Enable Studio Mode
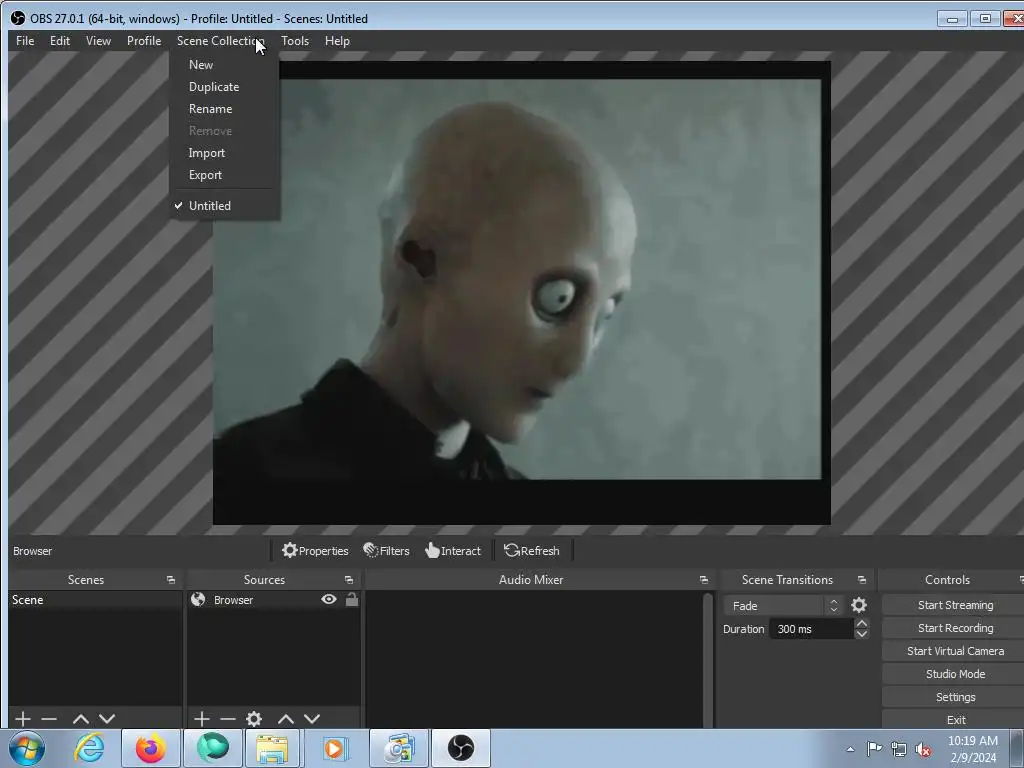 pos(955,674)
